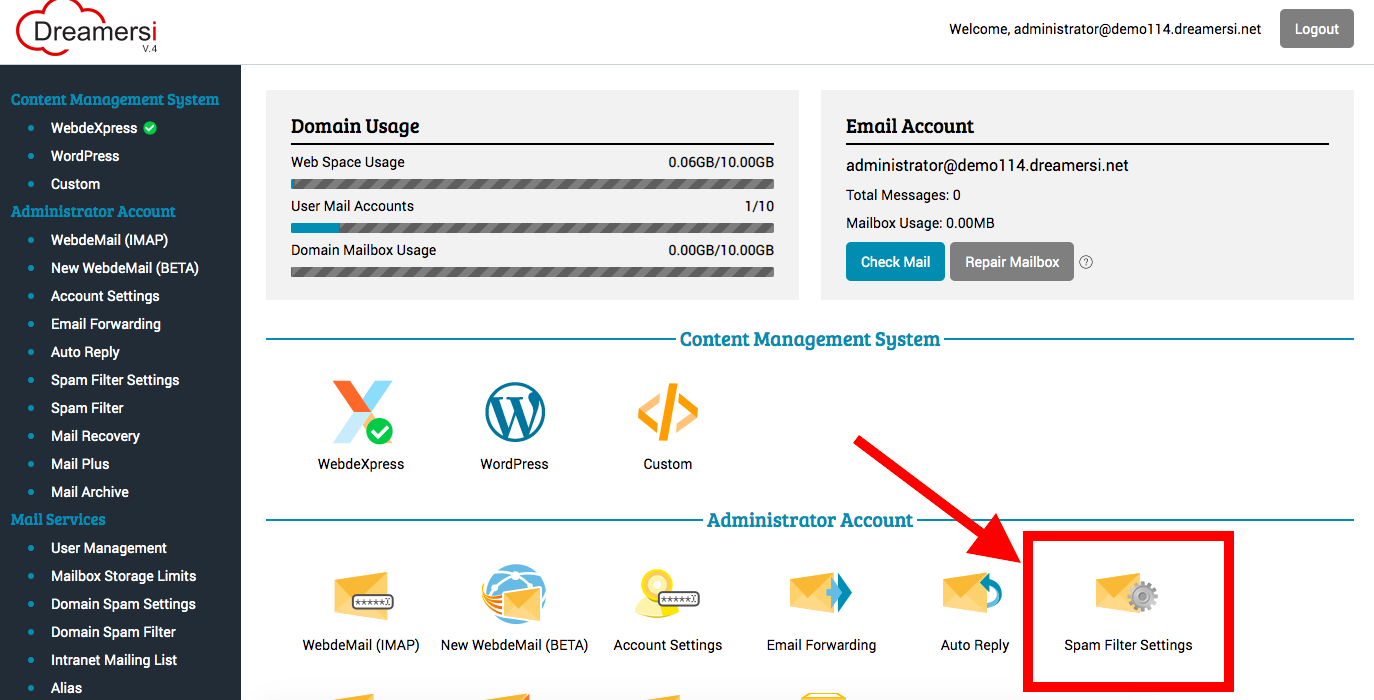Open the Custom code icon
The height and width of the screenshot is (700, 1374).
coord(667,412)
